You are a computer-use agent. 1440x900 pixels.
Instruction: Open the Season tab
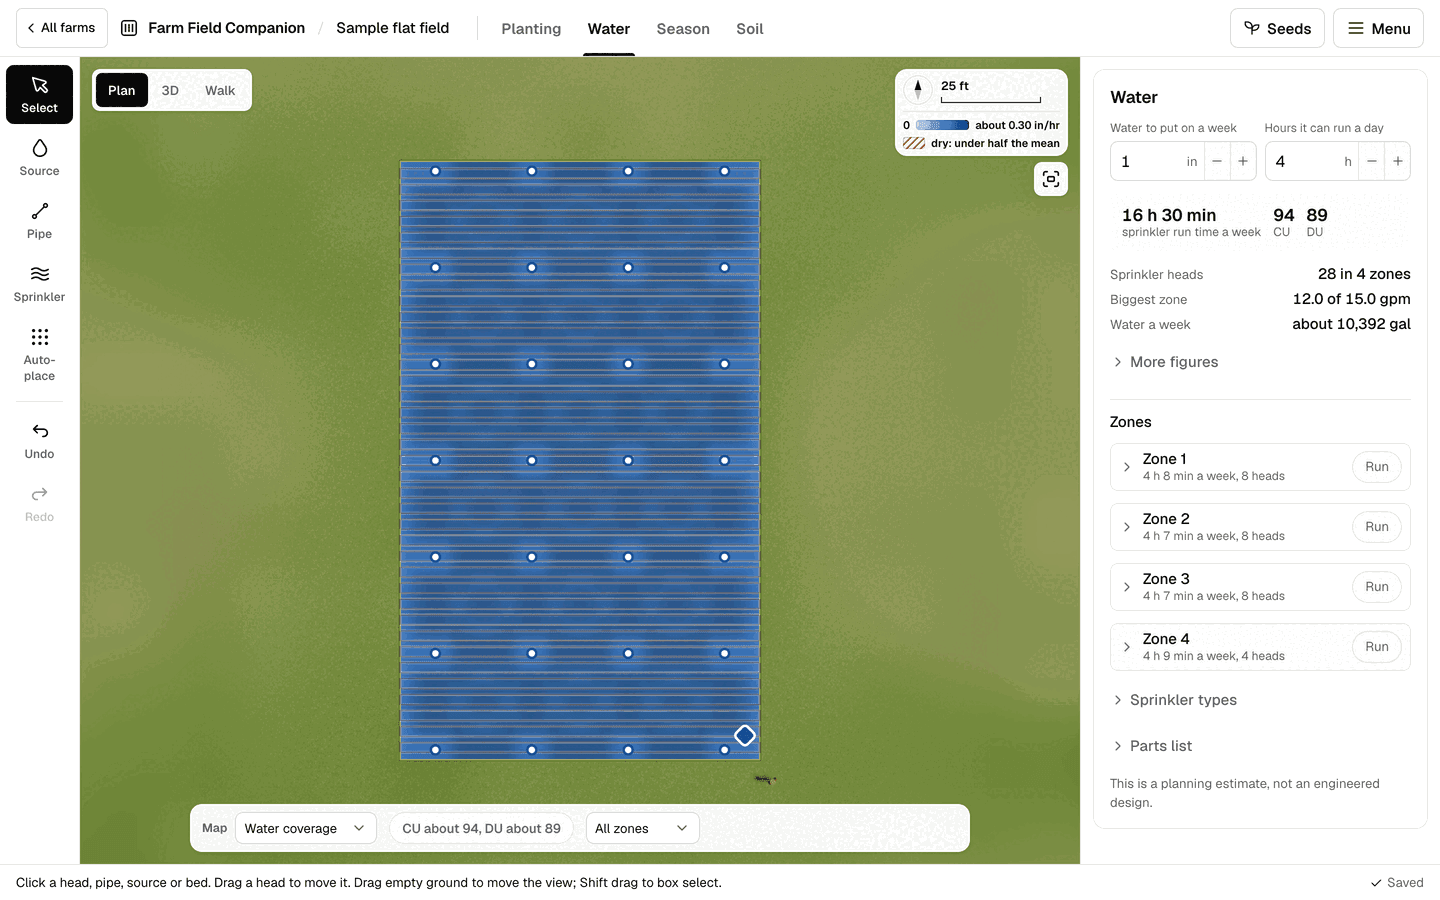point(683,29)
